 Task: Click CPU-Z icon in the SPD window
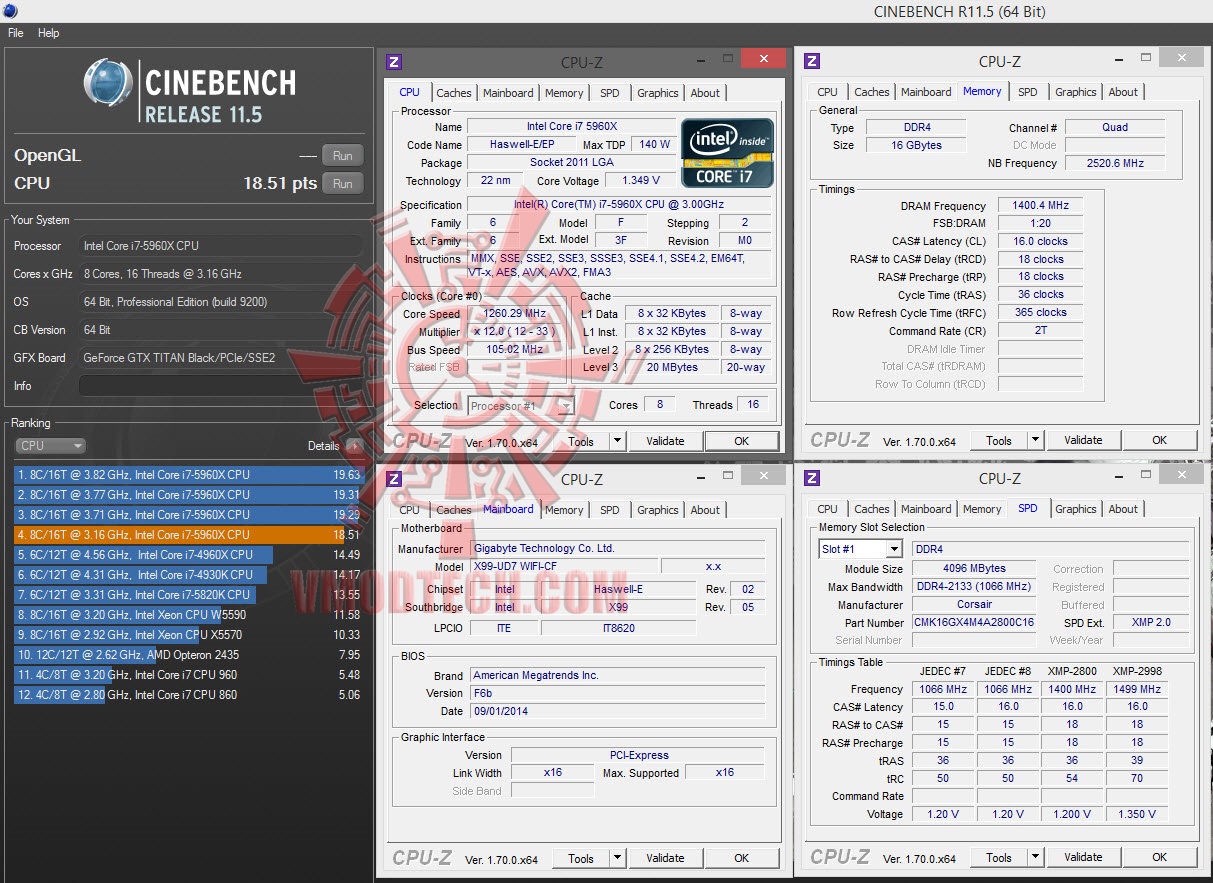[812, 478]
